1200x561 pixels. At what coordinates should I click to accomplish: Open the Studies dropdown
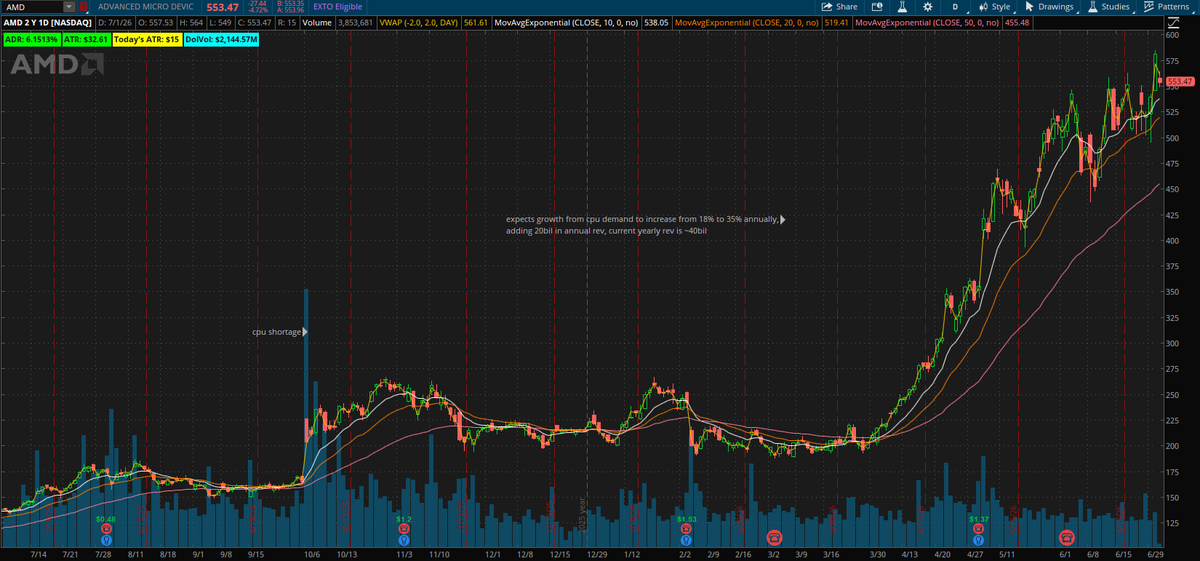[1108, 6]
